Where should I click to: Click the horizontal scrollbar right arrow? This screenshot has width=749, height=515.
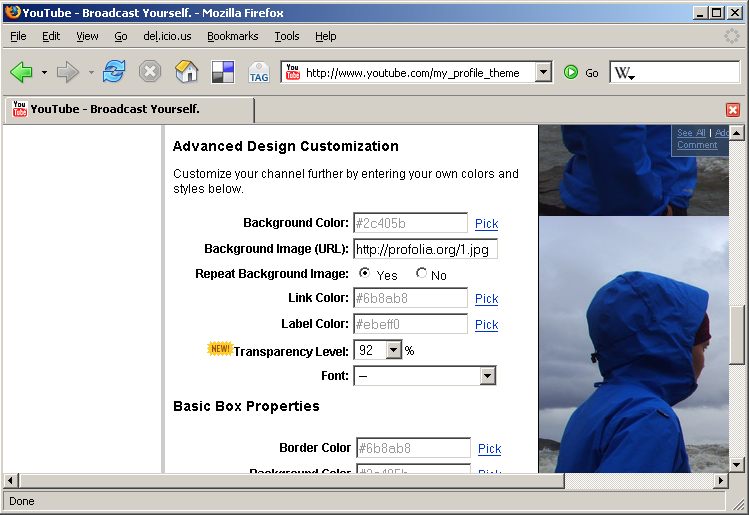pyautogui.click(x=720, y=481)
